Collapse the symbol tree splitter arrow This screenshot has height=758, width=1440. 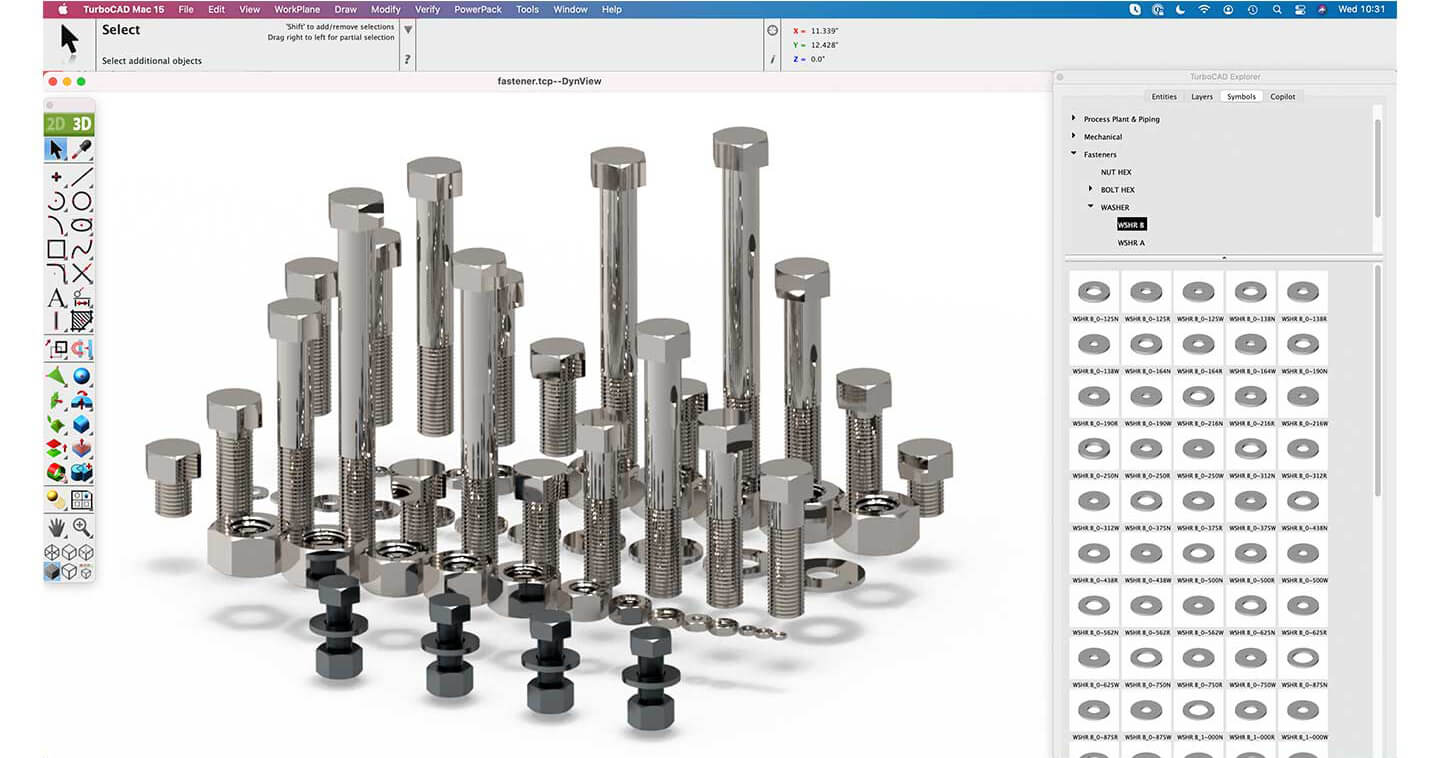coord(1224,258)
